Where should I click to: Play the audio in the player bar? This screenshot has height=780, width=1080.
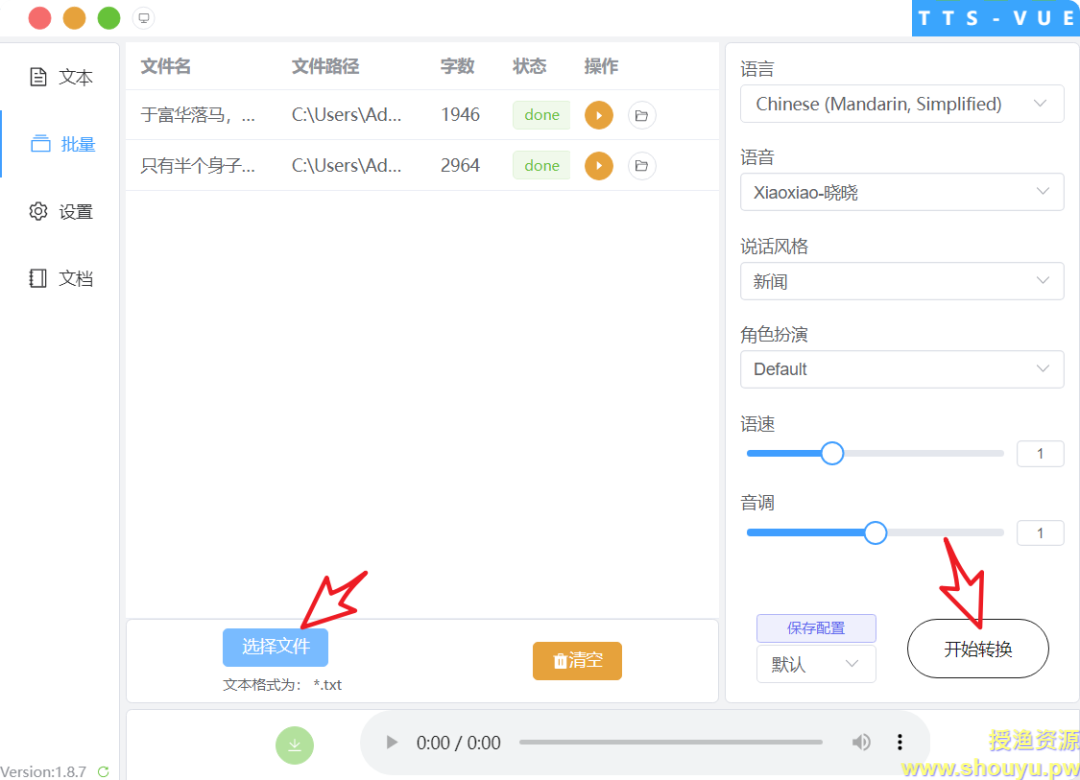point(391,742)
